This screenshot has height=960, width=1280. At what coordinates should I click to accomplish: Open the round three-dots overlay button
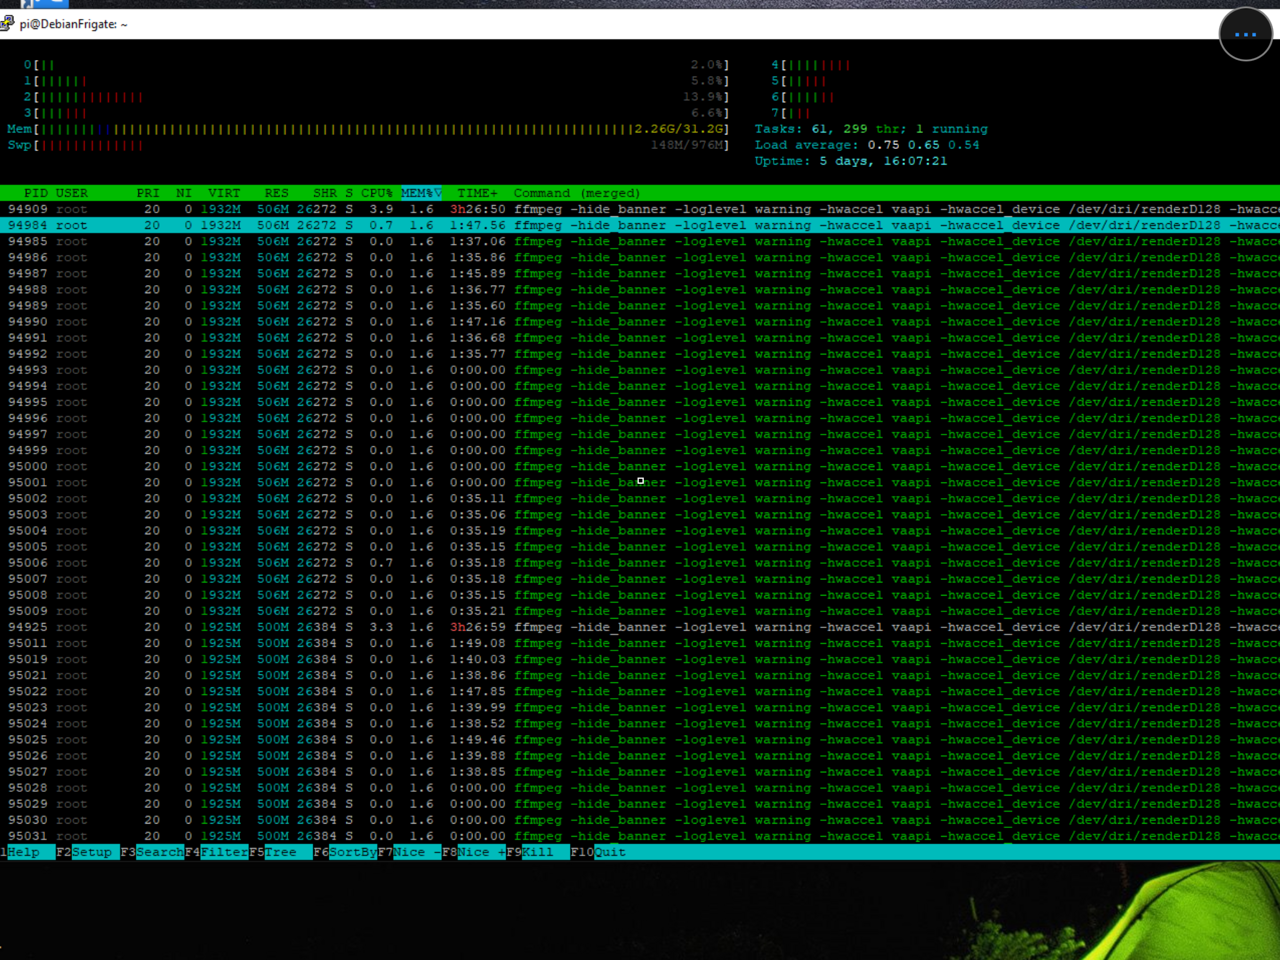click(x=1246, y=34)
